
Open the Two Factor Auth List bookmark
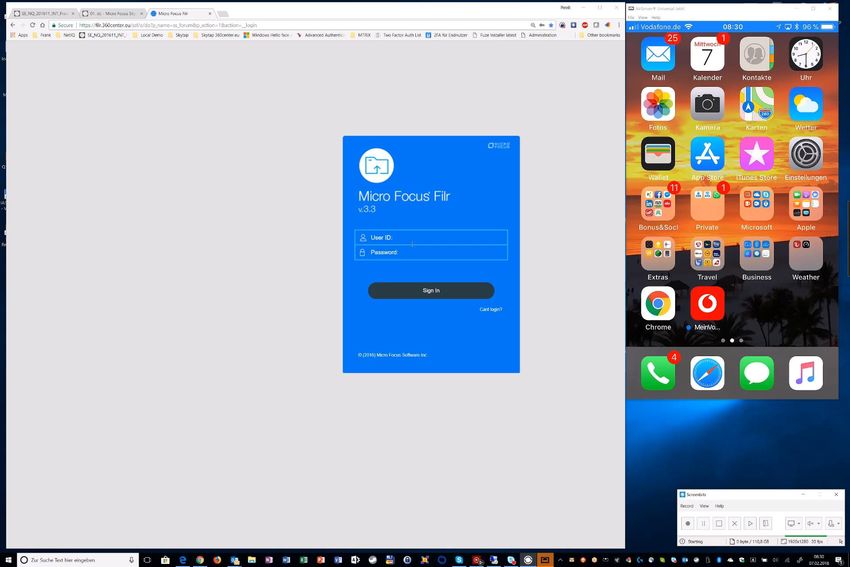pyautogui.click(x=398, y=35)
